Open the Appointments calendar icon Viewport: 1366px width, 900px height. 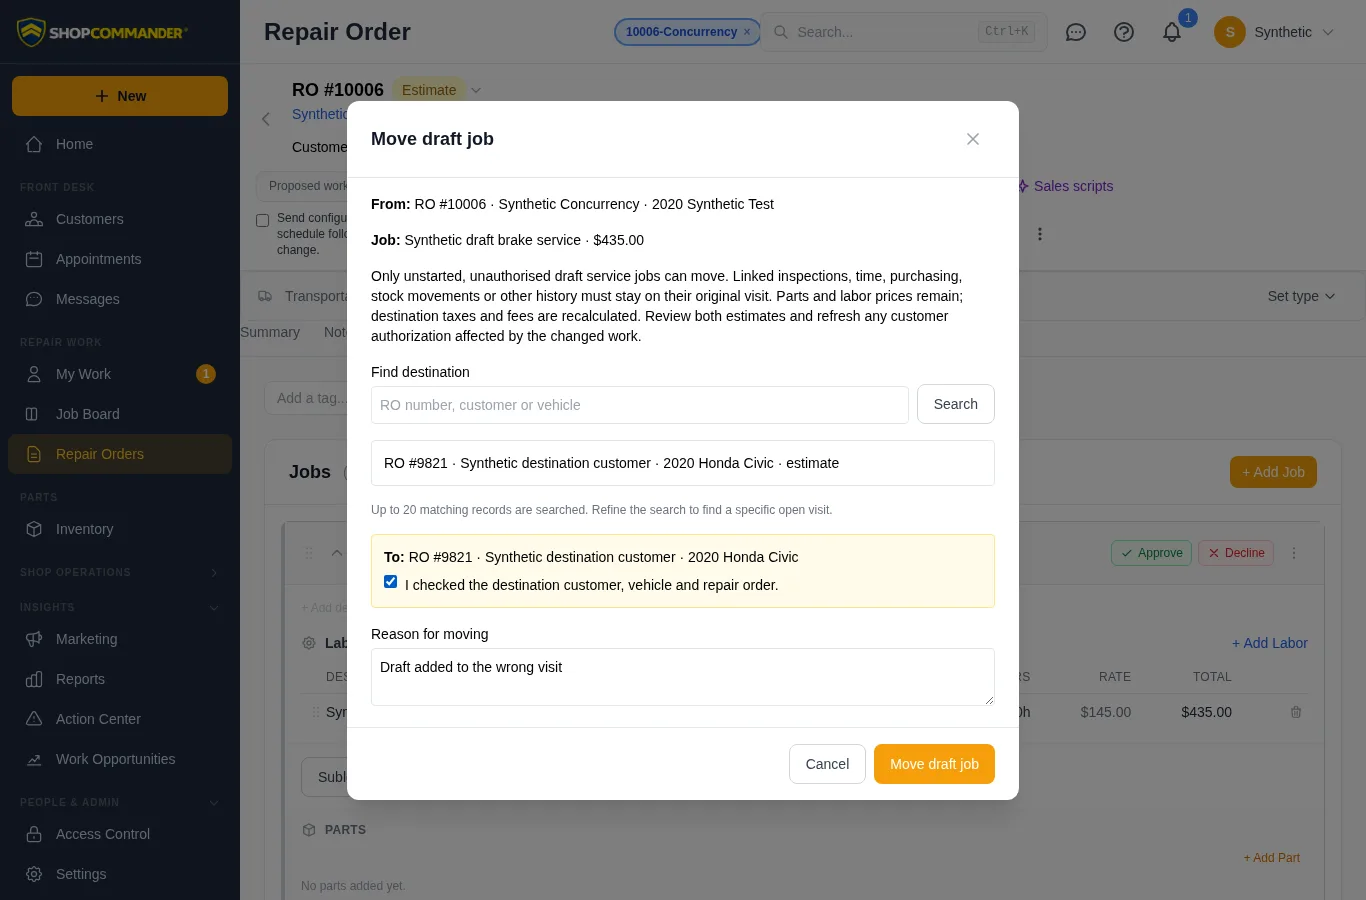click(x=34, y=259)
